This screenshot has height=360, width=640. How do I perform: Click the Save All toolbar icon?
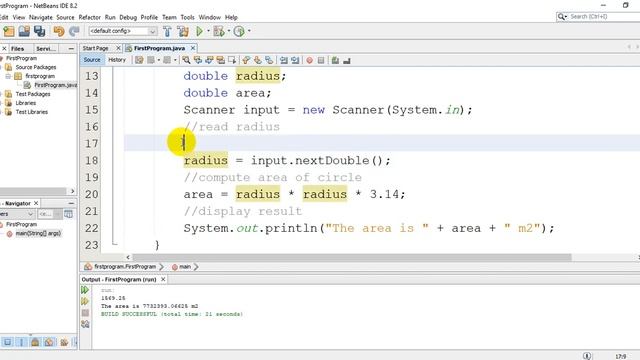coord(40,31)
